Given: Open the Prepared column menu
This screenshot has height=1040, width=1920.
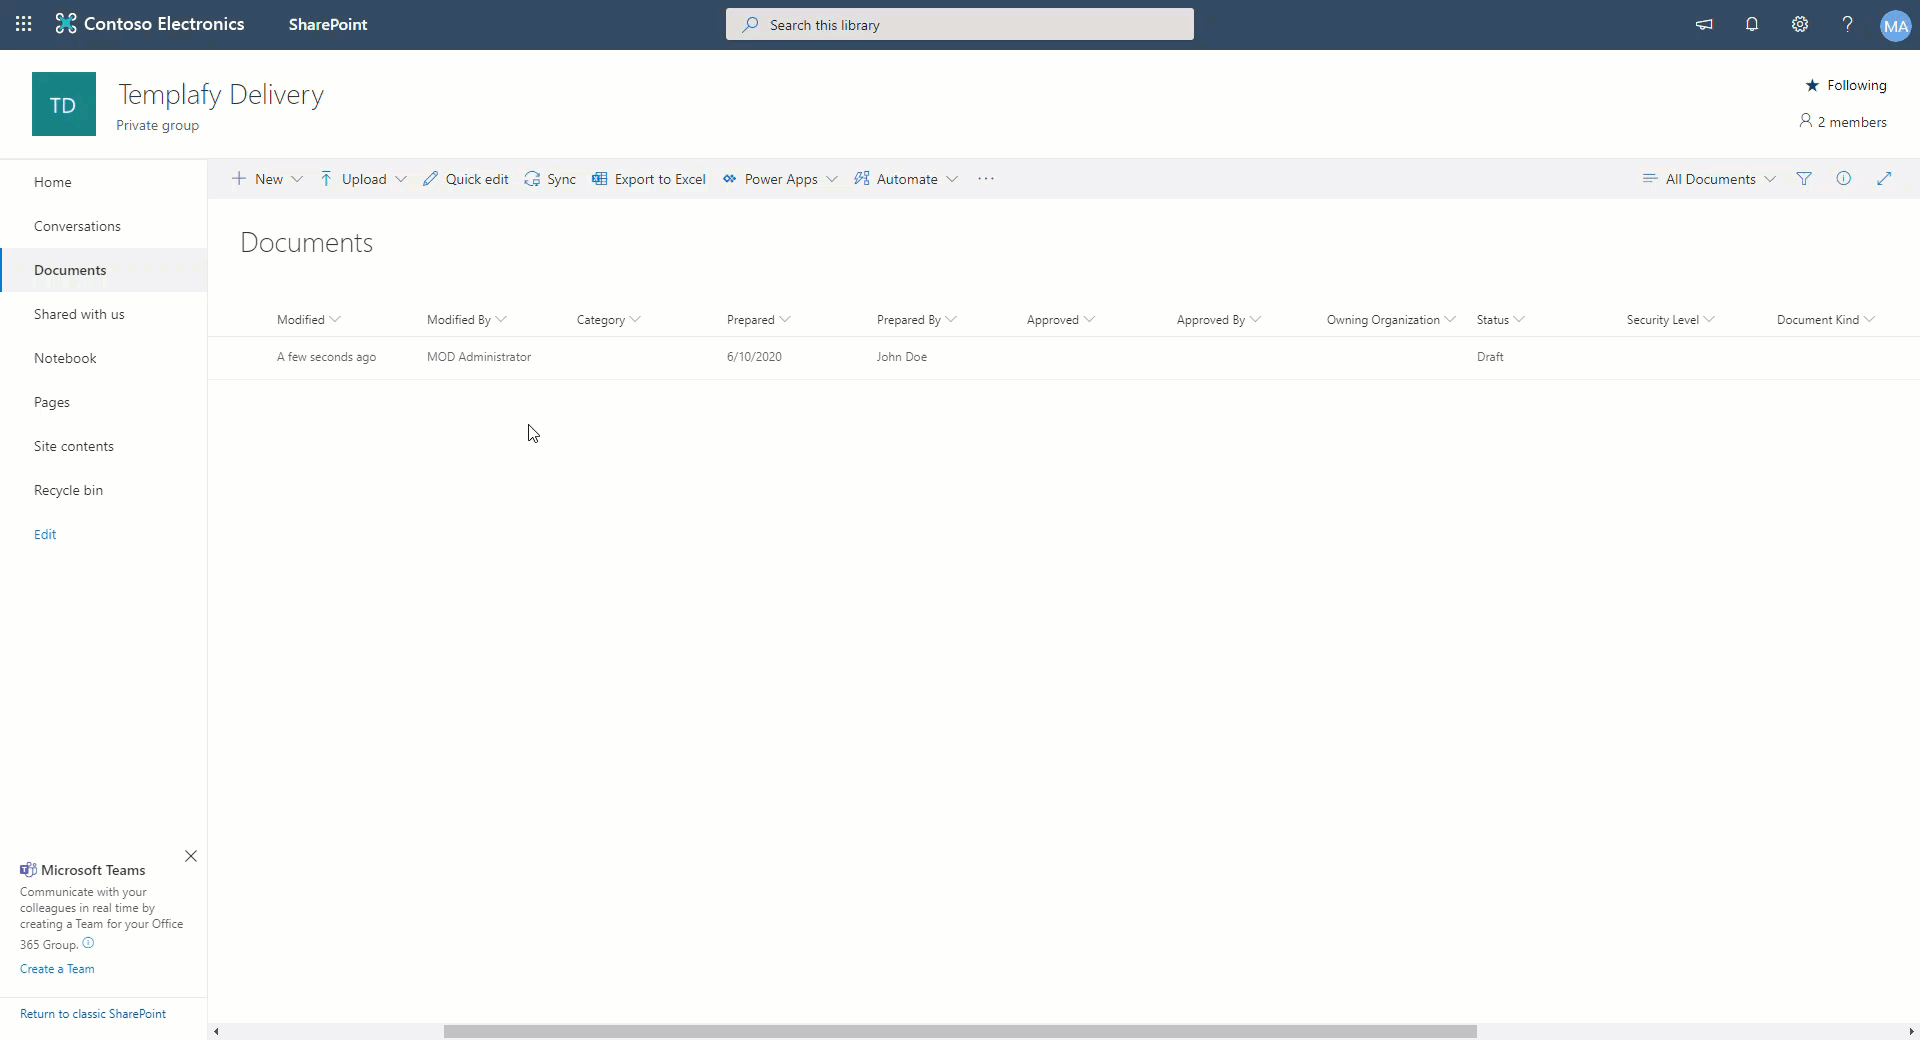Looking at the screenshot, I should point(758,320).
